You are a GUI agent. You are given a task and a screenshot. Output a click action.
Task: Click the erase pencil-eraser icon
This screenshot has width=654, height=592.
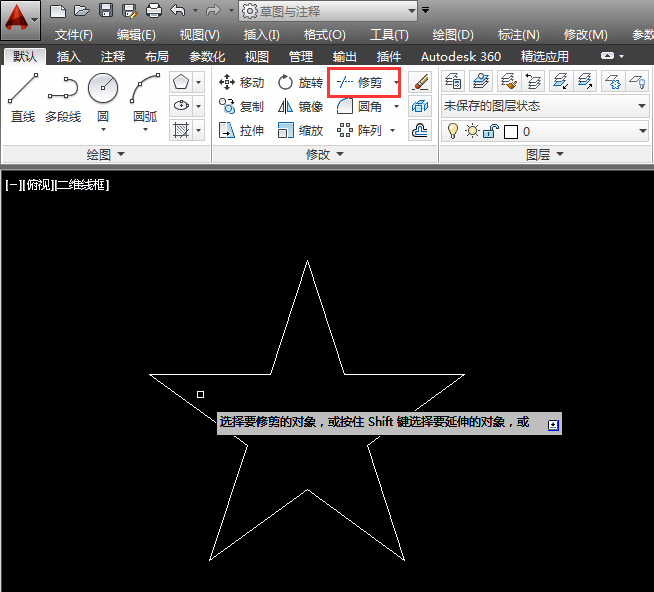pyautogui.click(x=420, y=82)
